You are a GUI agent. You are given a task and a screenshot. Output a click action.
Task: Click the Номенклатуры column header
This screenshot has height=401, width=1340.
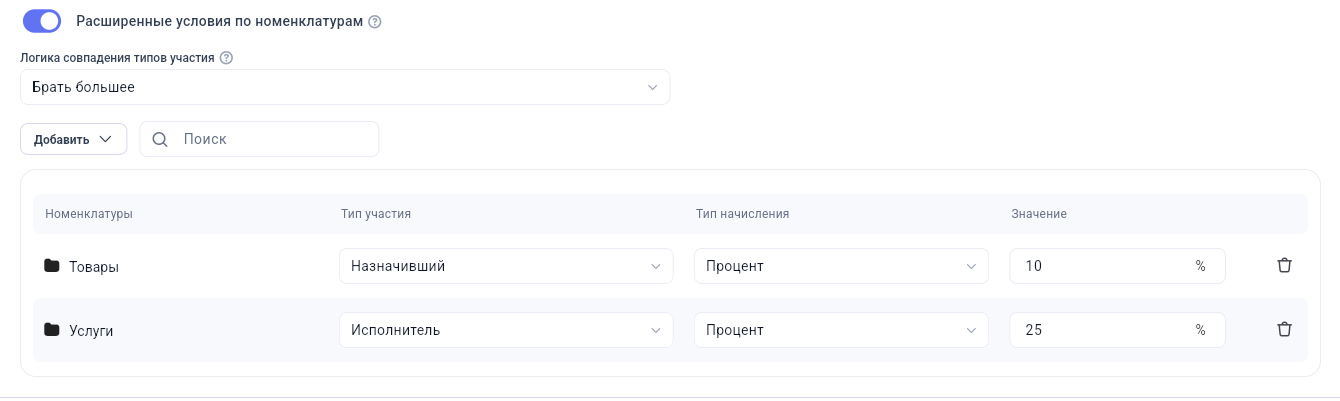click(89, 214)
